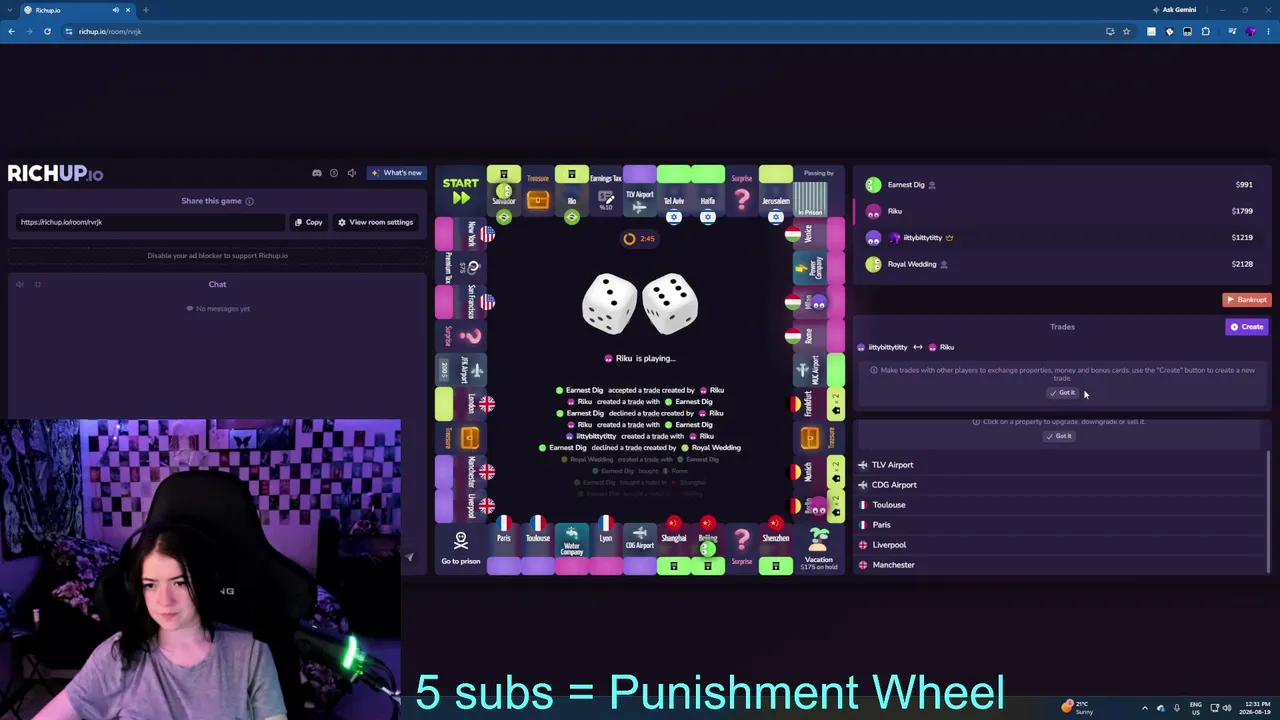Select the room URL input field

click(150, 222)
